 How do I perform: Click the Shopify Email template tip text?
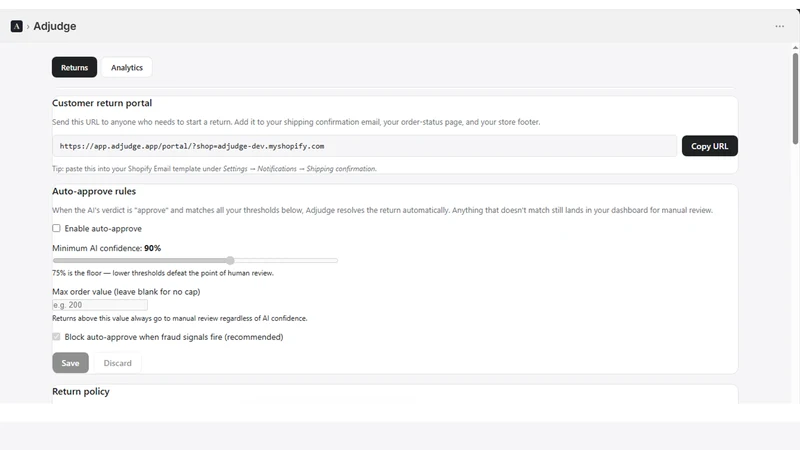tap(214, 168)
